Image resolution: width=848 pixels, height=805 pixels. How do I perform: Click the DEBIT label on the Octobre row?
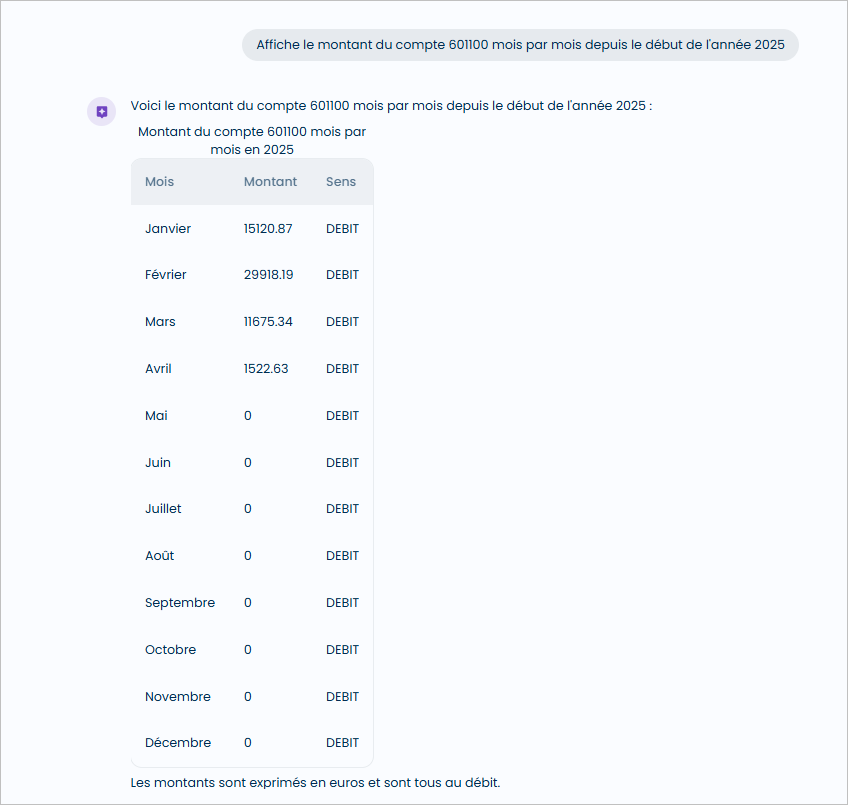coord(342,649)
